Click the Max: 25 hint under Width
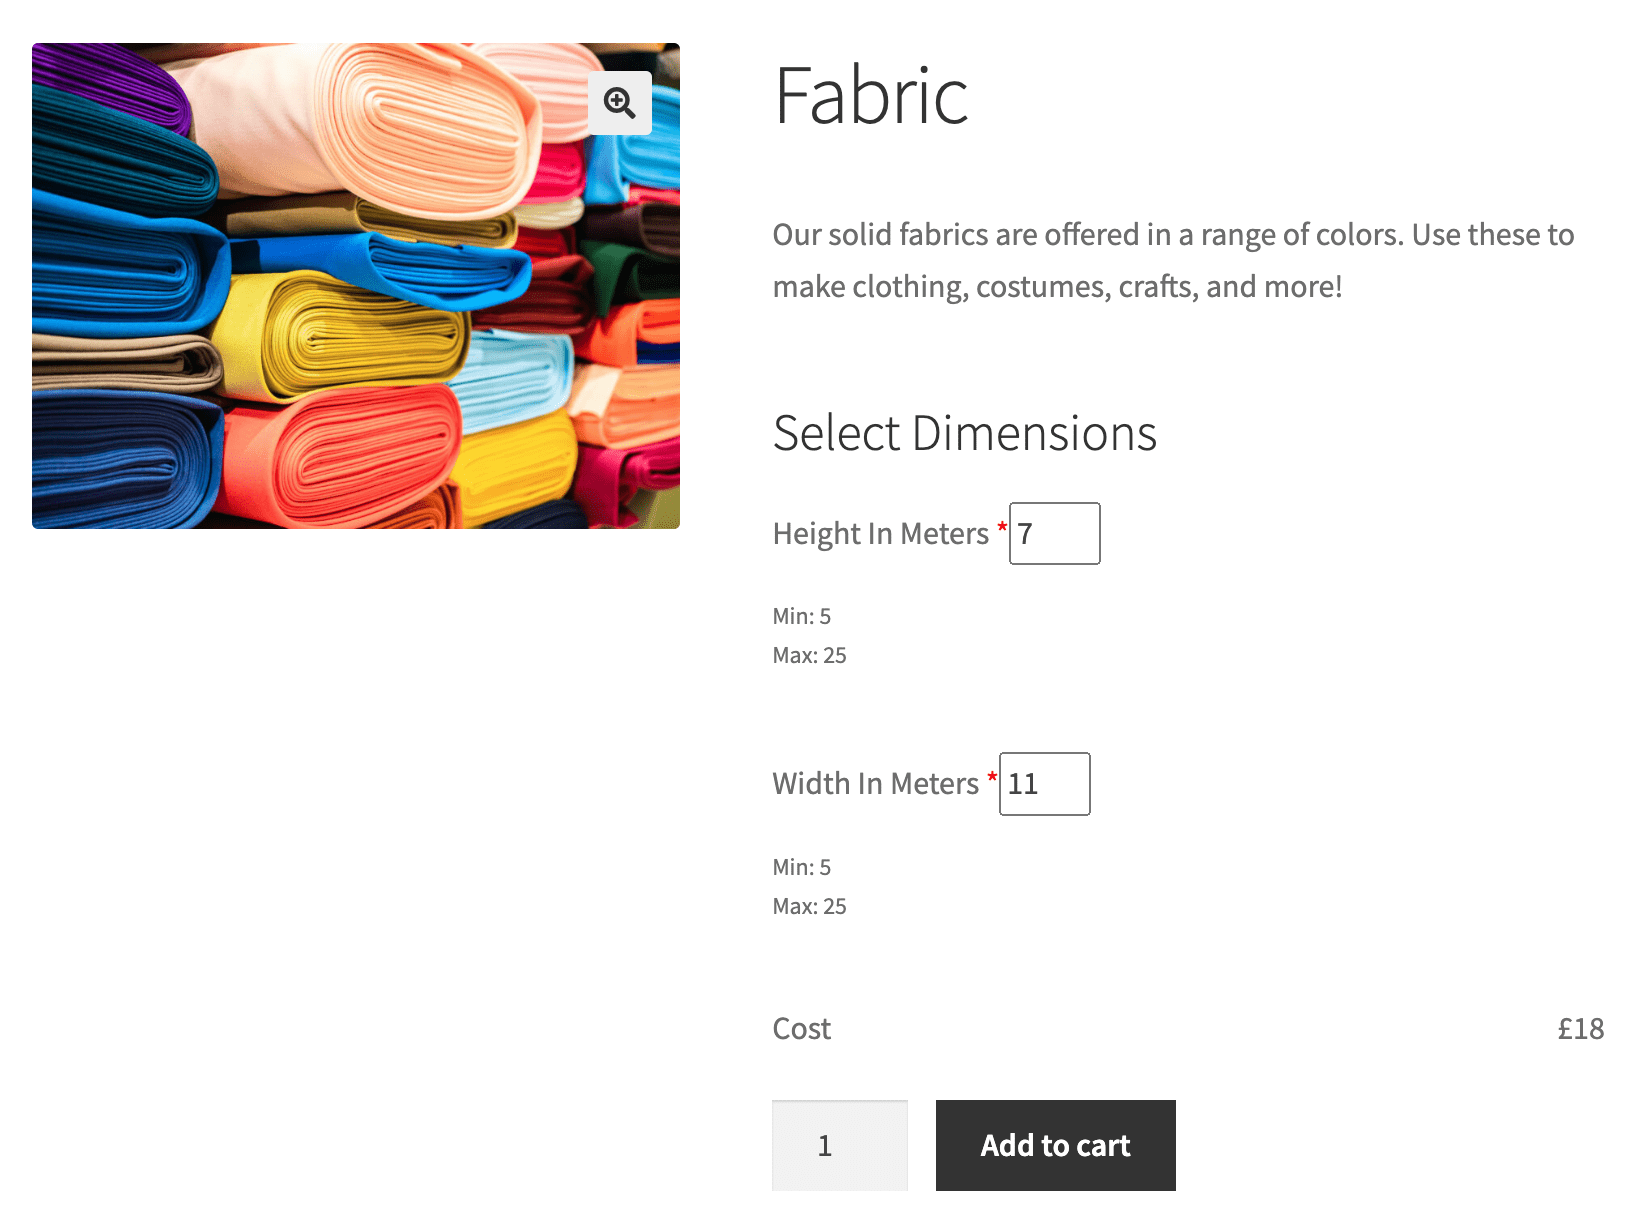 [808, 906]
